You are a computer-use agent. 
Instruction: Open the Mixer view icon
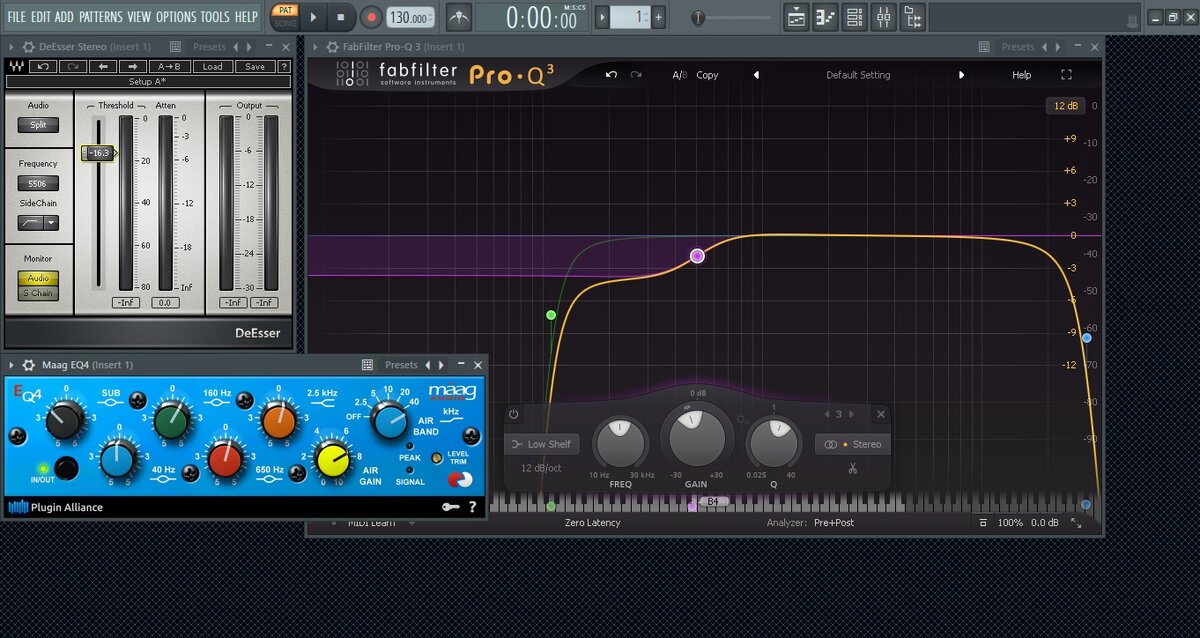(884, 17)
